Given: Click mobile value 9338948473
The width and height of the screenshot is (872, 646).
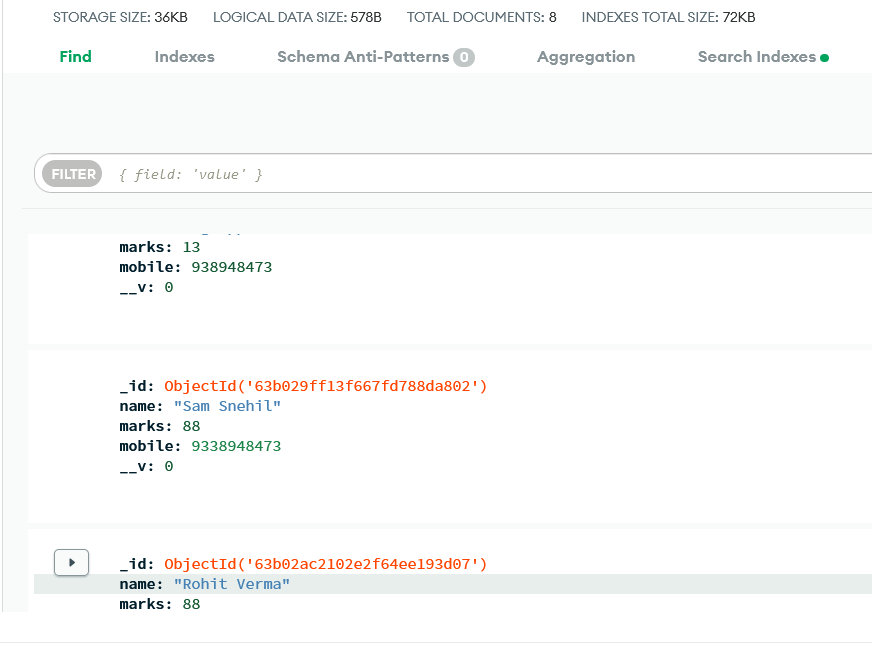Looking at the screenshot, I should tap(236, 446).
